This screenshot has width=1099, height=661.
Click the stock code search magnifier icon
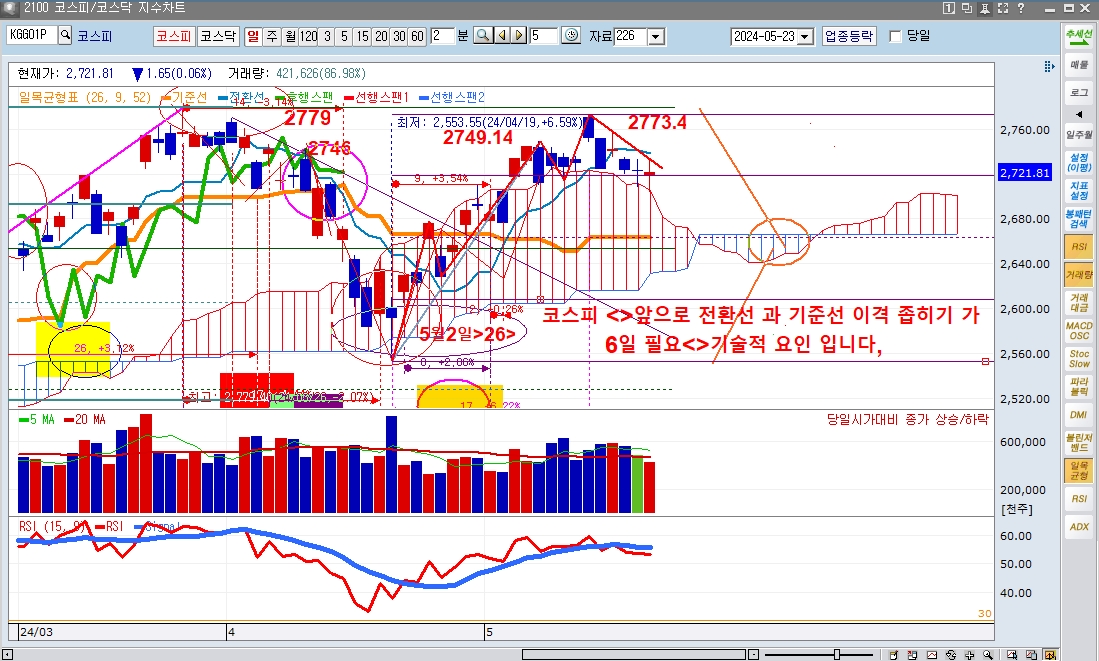point(65,35)
